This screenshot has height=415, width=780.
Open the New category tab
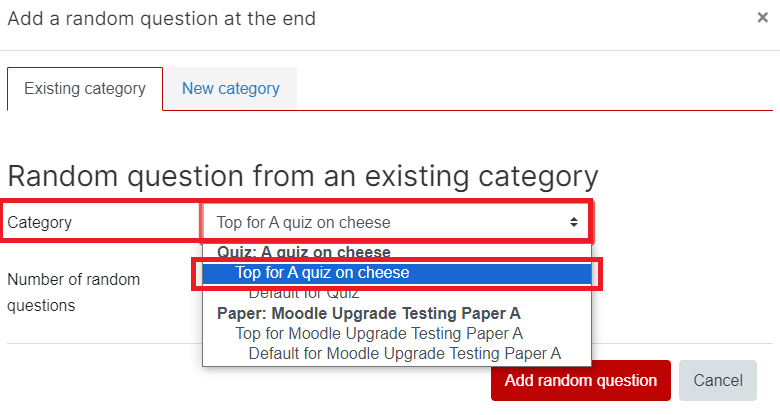[231, 89]
